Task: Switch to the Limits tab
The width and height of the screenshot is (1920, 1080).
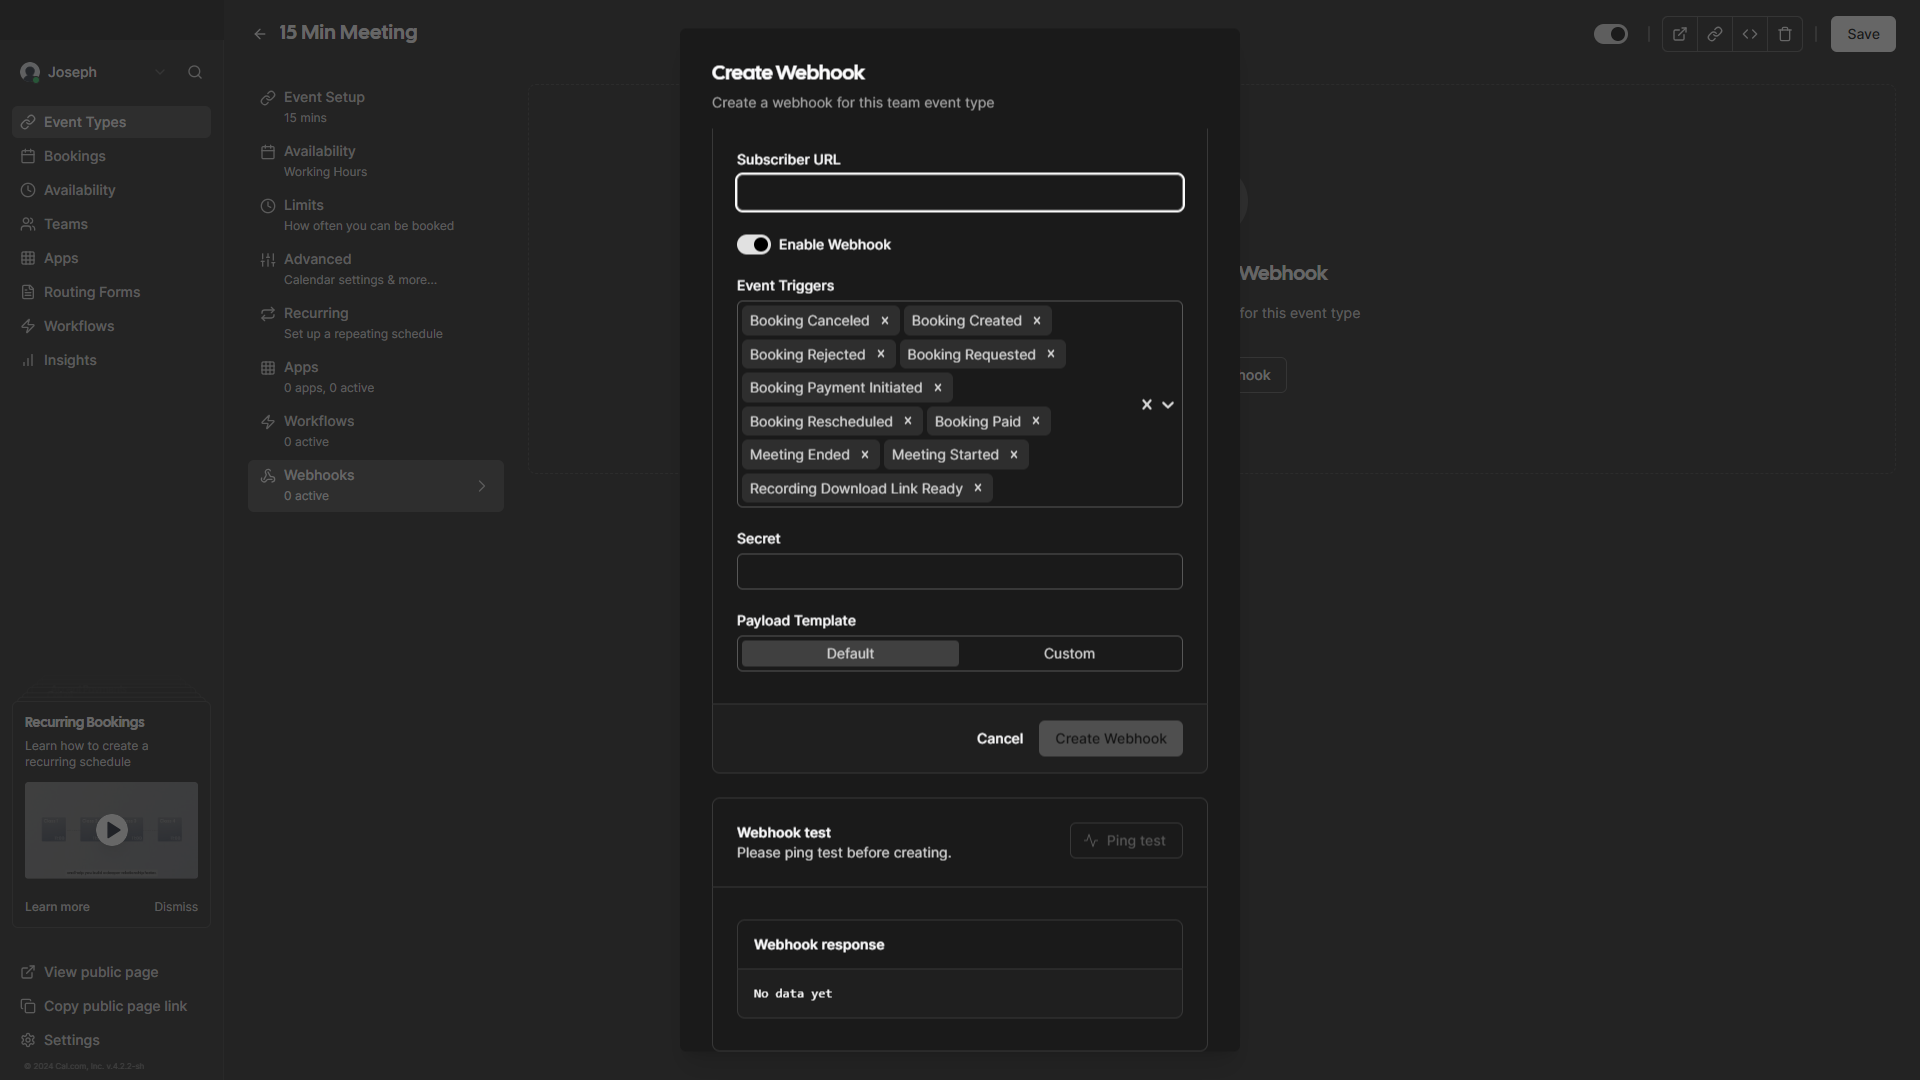Action: click(x=376, y=215)
